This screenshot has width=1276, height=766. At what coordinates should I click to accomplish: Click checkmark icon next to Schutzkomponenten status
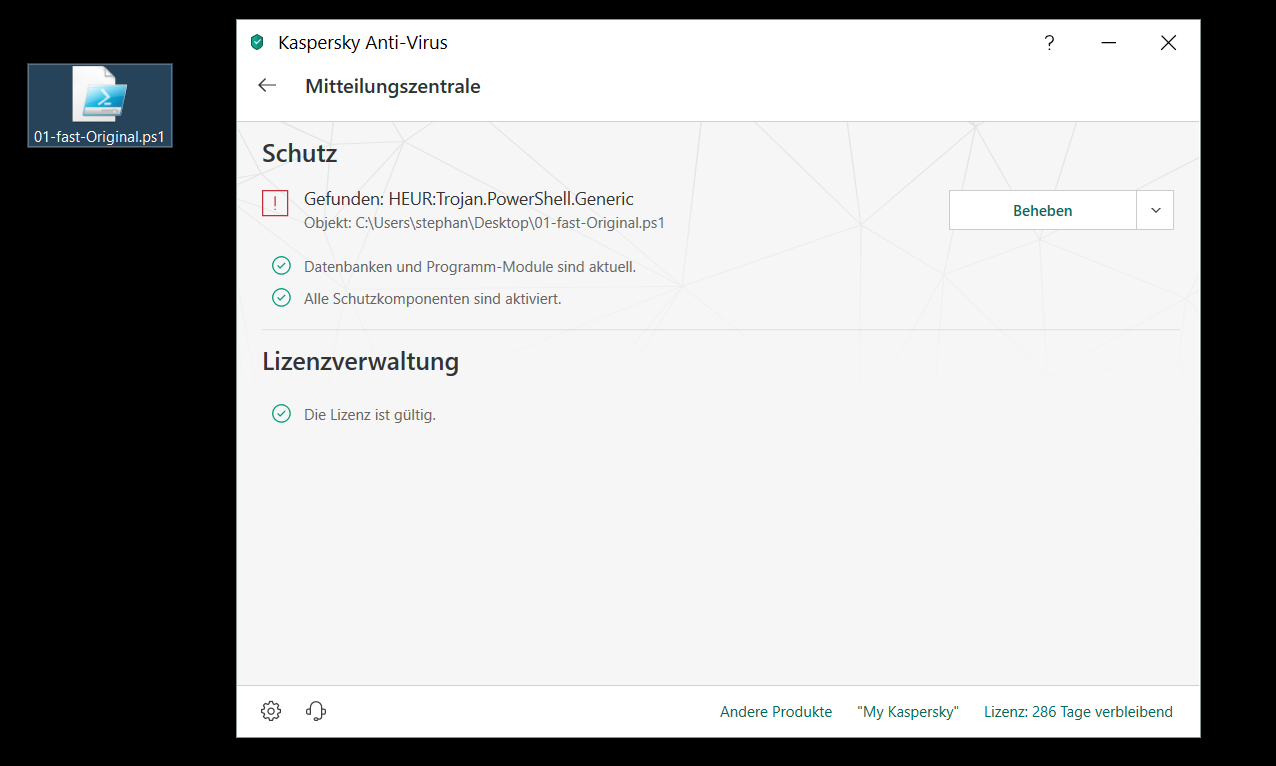(x=281, y=297)
